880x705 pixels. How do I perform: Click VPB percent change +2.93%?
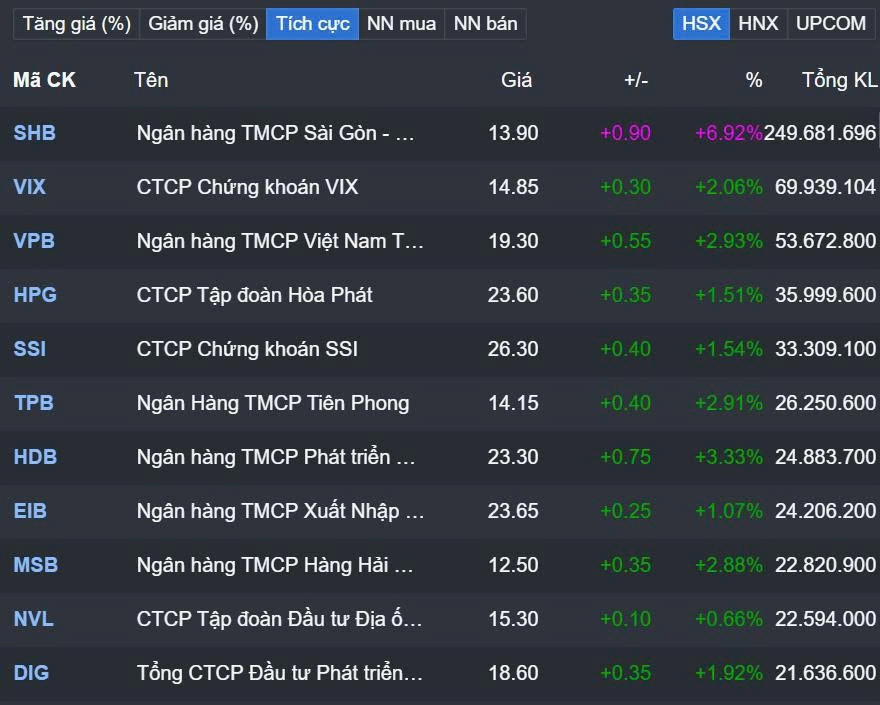pos(728,241)
